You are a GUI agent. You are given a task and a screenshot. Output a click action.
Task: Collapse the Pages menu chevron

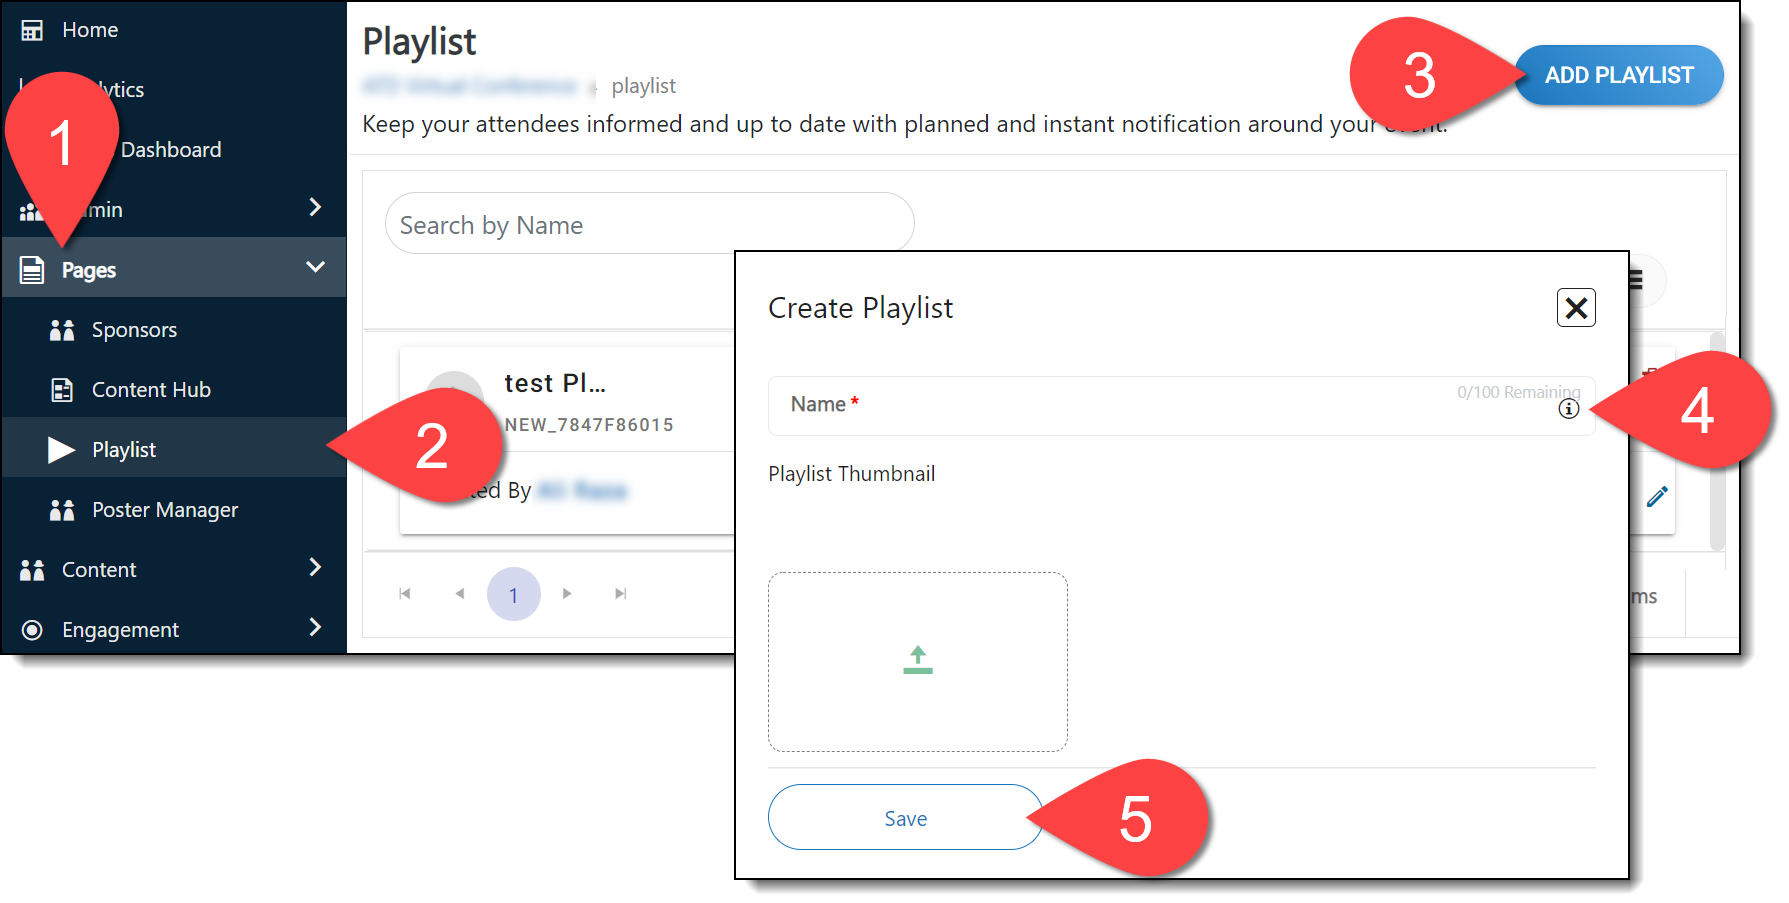(315, 267)
